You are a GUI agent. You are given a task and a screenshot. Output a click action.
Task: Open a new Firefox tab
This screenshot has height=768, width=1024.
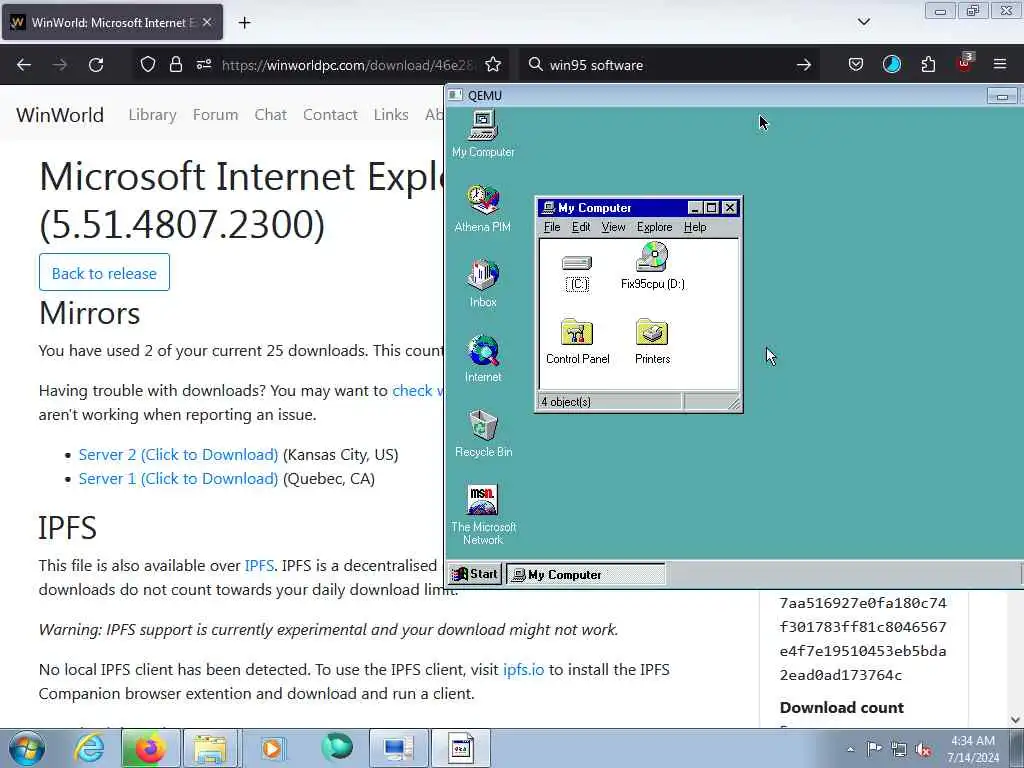point(244,23)
